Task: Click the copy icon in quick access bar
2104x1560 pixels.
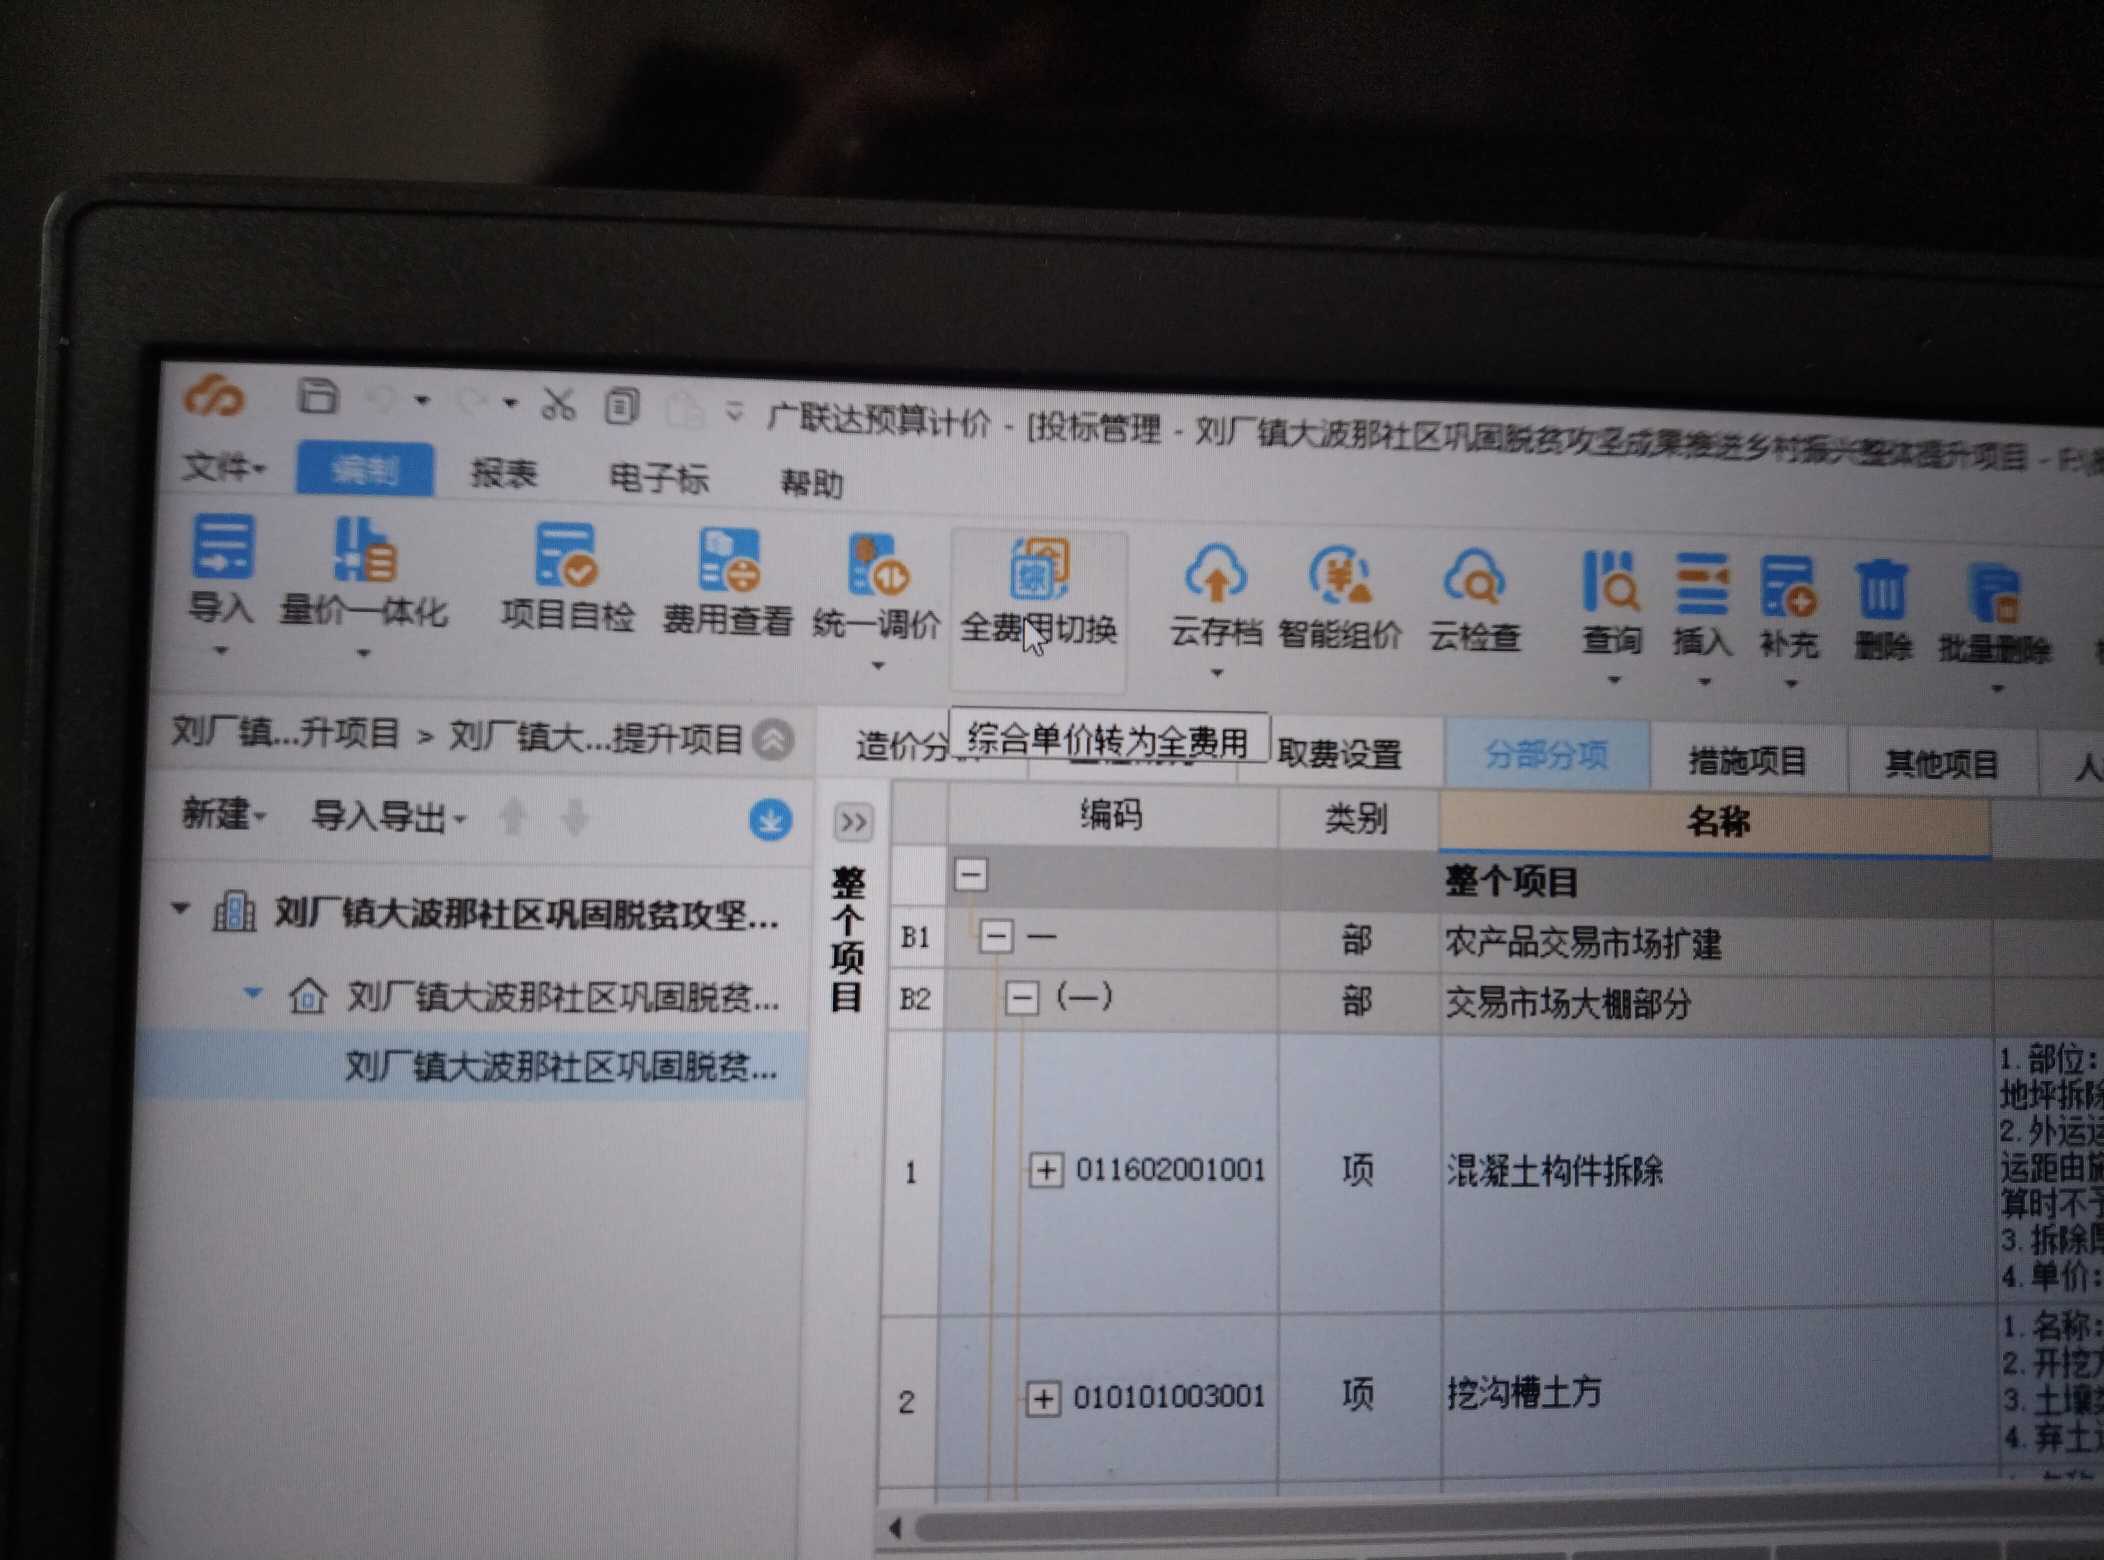Action: click(x=621, y=405)
